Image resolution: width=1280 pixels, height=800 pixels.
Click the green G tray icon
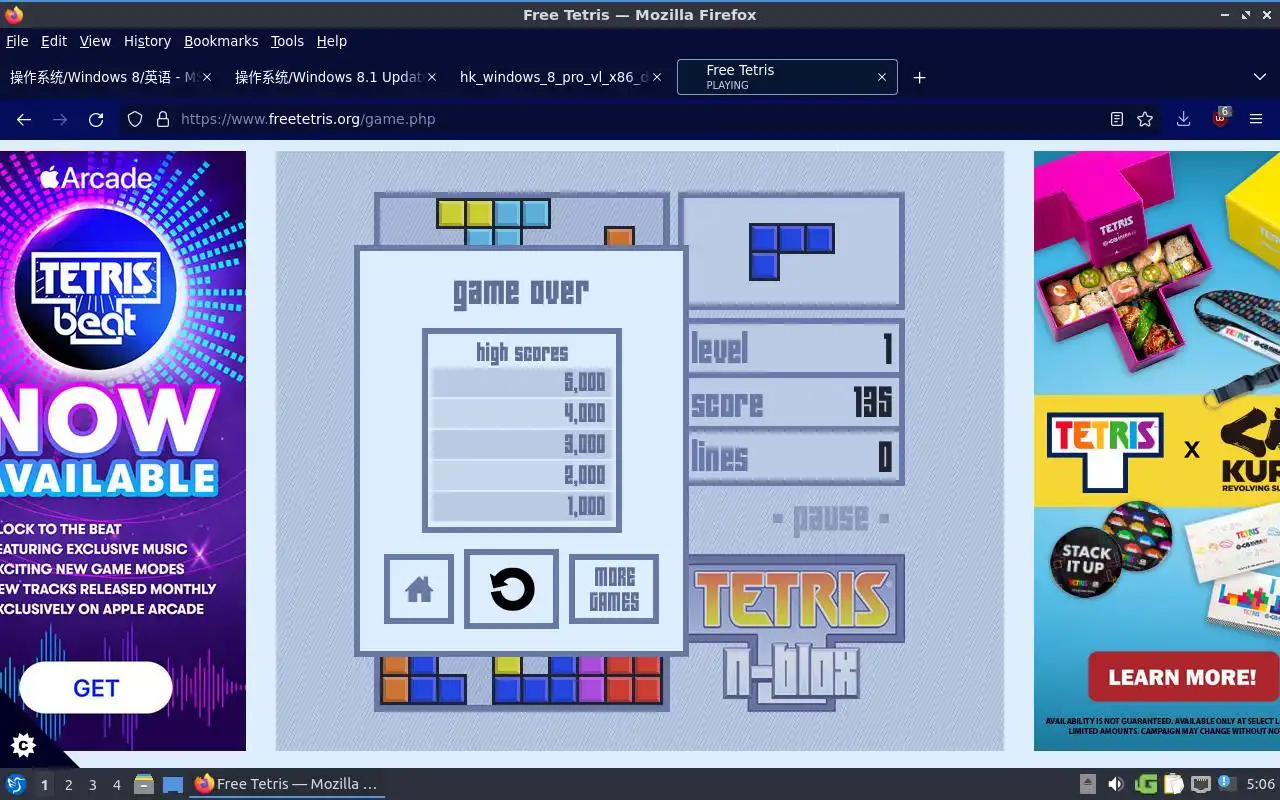click(x=1146, y=784)
